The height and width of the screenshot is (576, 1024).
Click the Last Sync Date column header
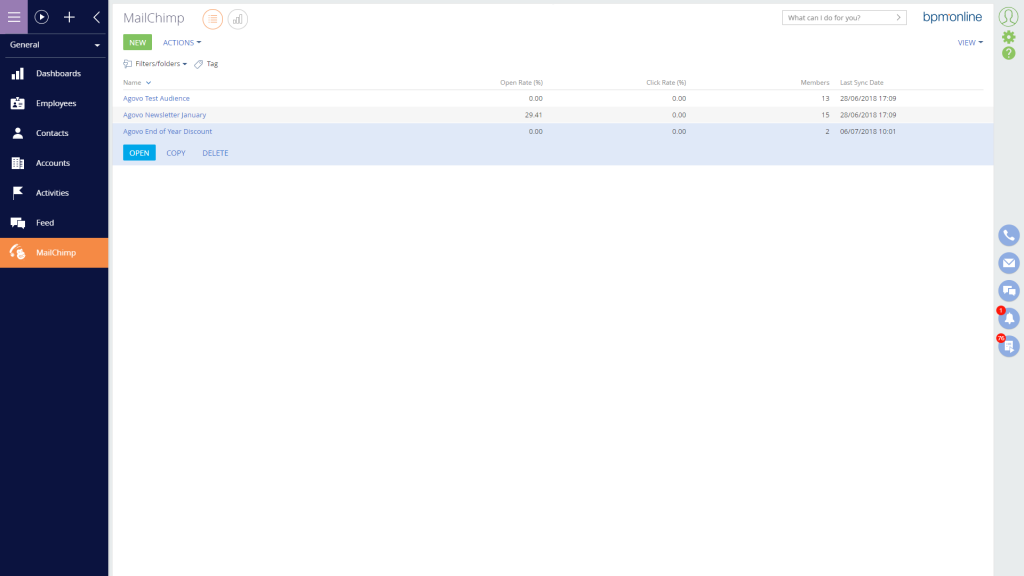861,83
